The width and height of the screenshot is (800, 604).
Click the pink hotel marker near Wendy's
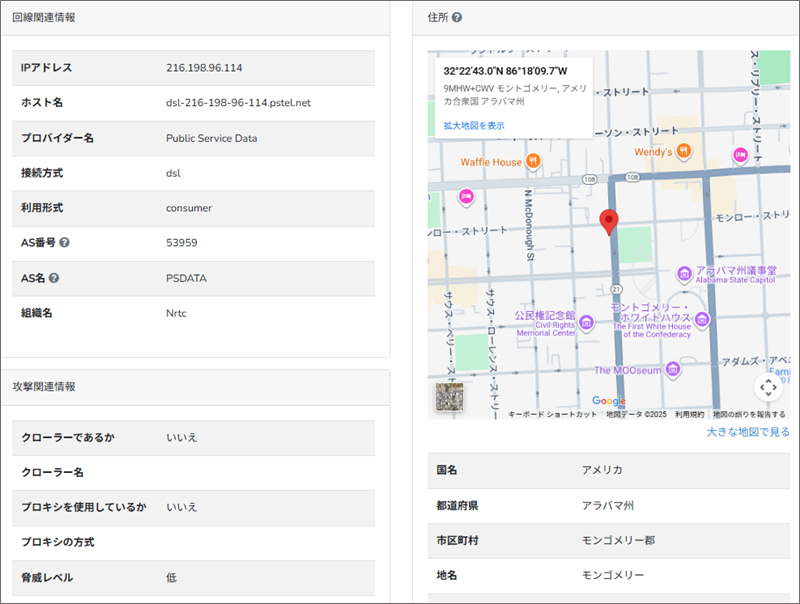click(x=740, y=156)
